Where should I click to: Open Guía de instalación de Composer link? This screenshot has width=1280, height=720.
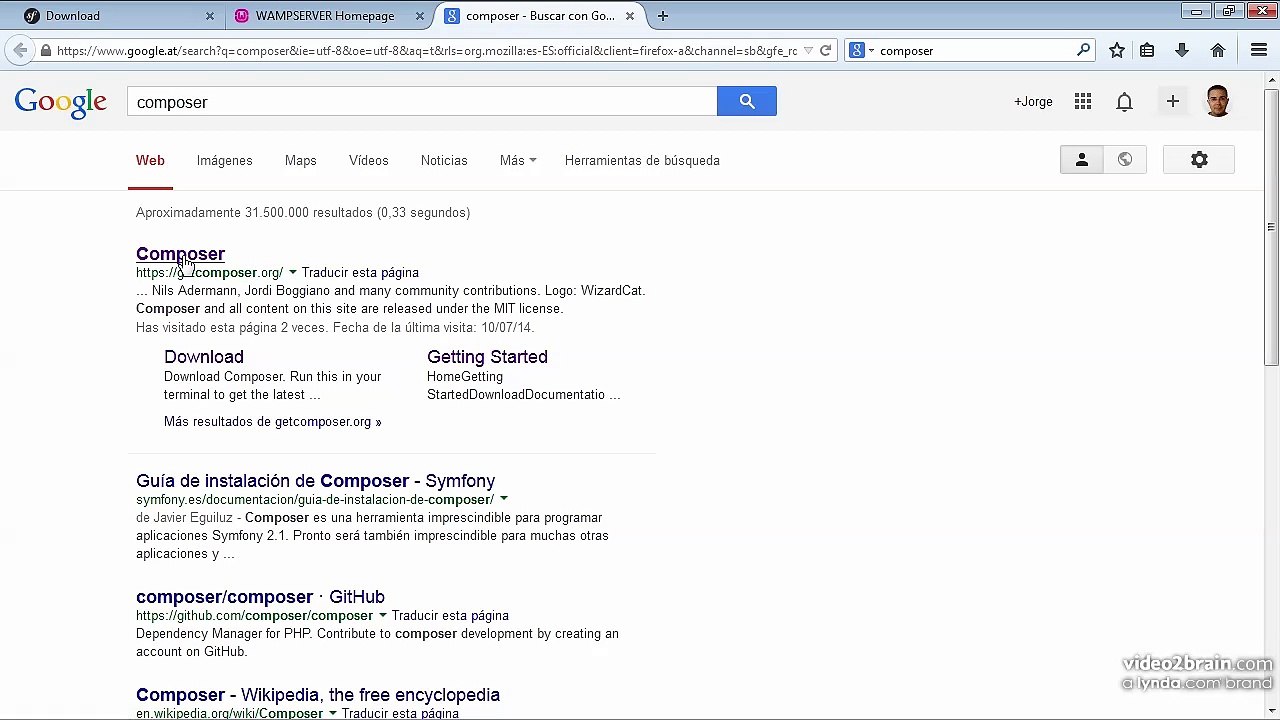[315, 481]
